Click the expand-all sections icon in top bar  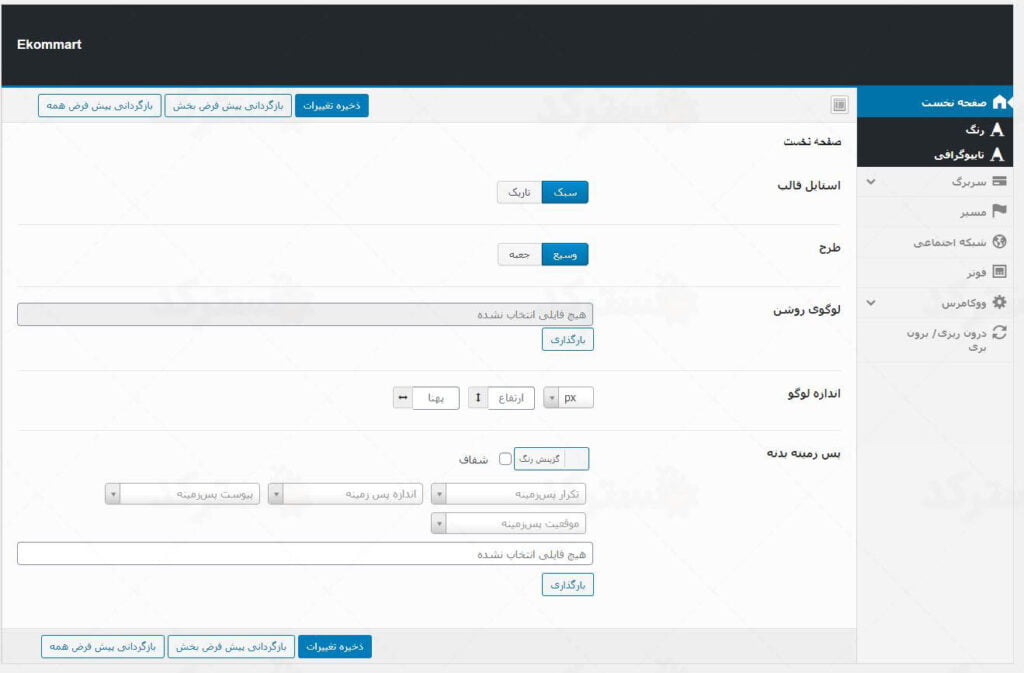[839, 105]
